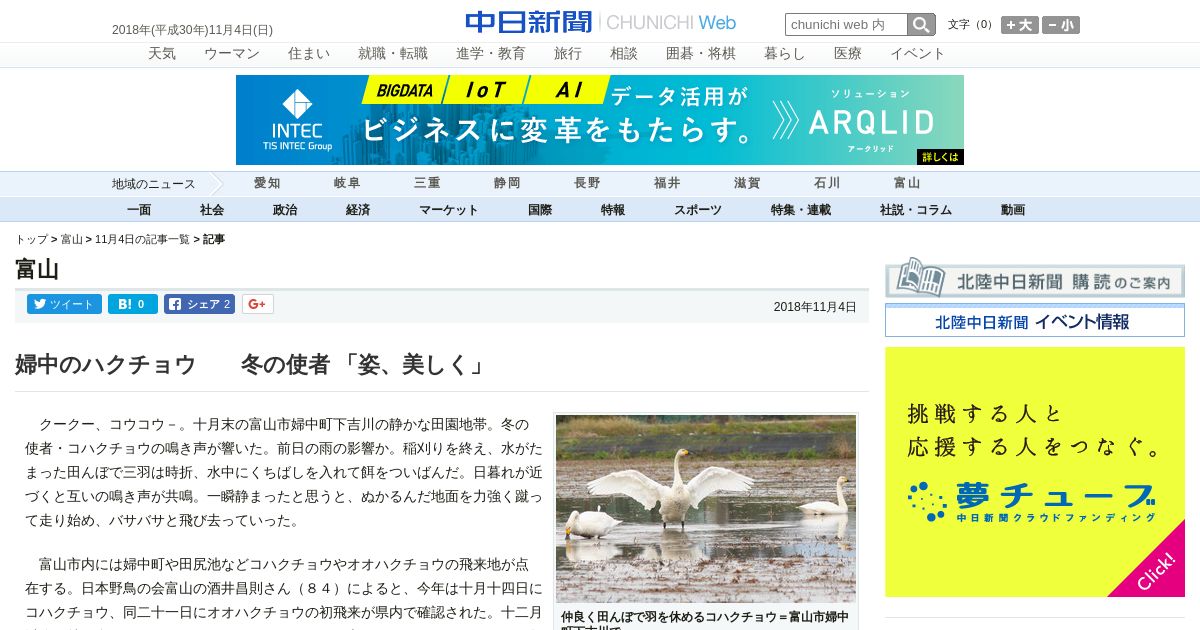Open 社会 category
The height and width of the screenshot is (630, 1200).
point(212,210)
